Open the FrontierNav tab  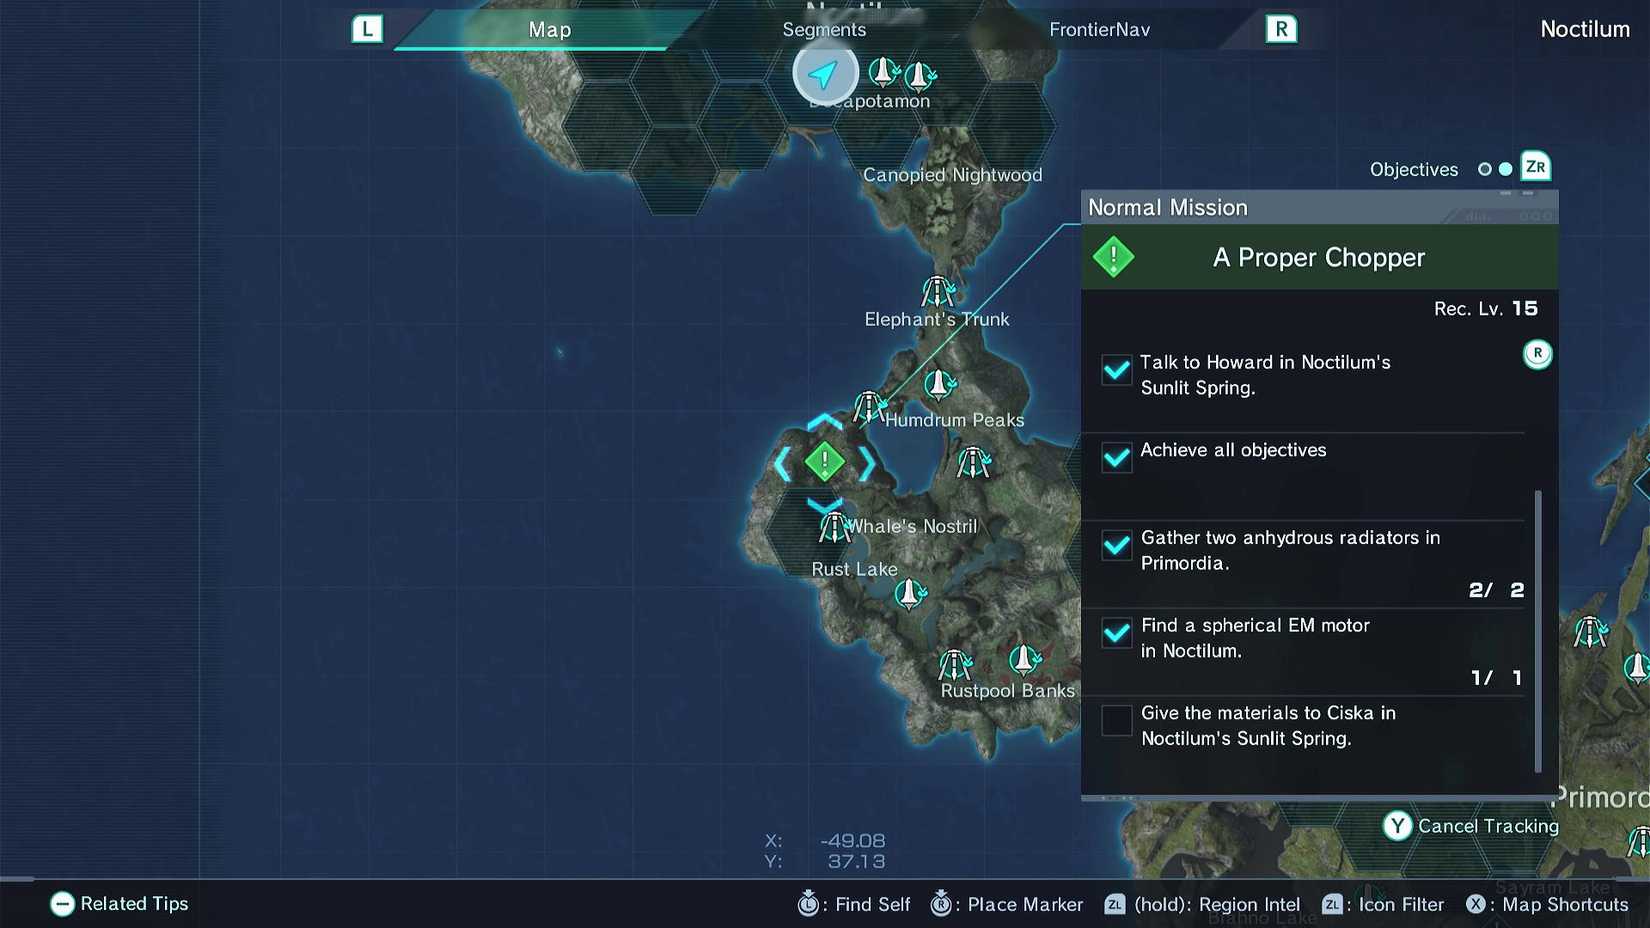[x=1099, y=29]
